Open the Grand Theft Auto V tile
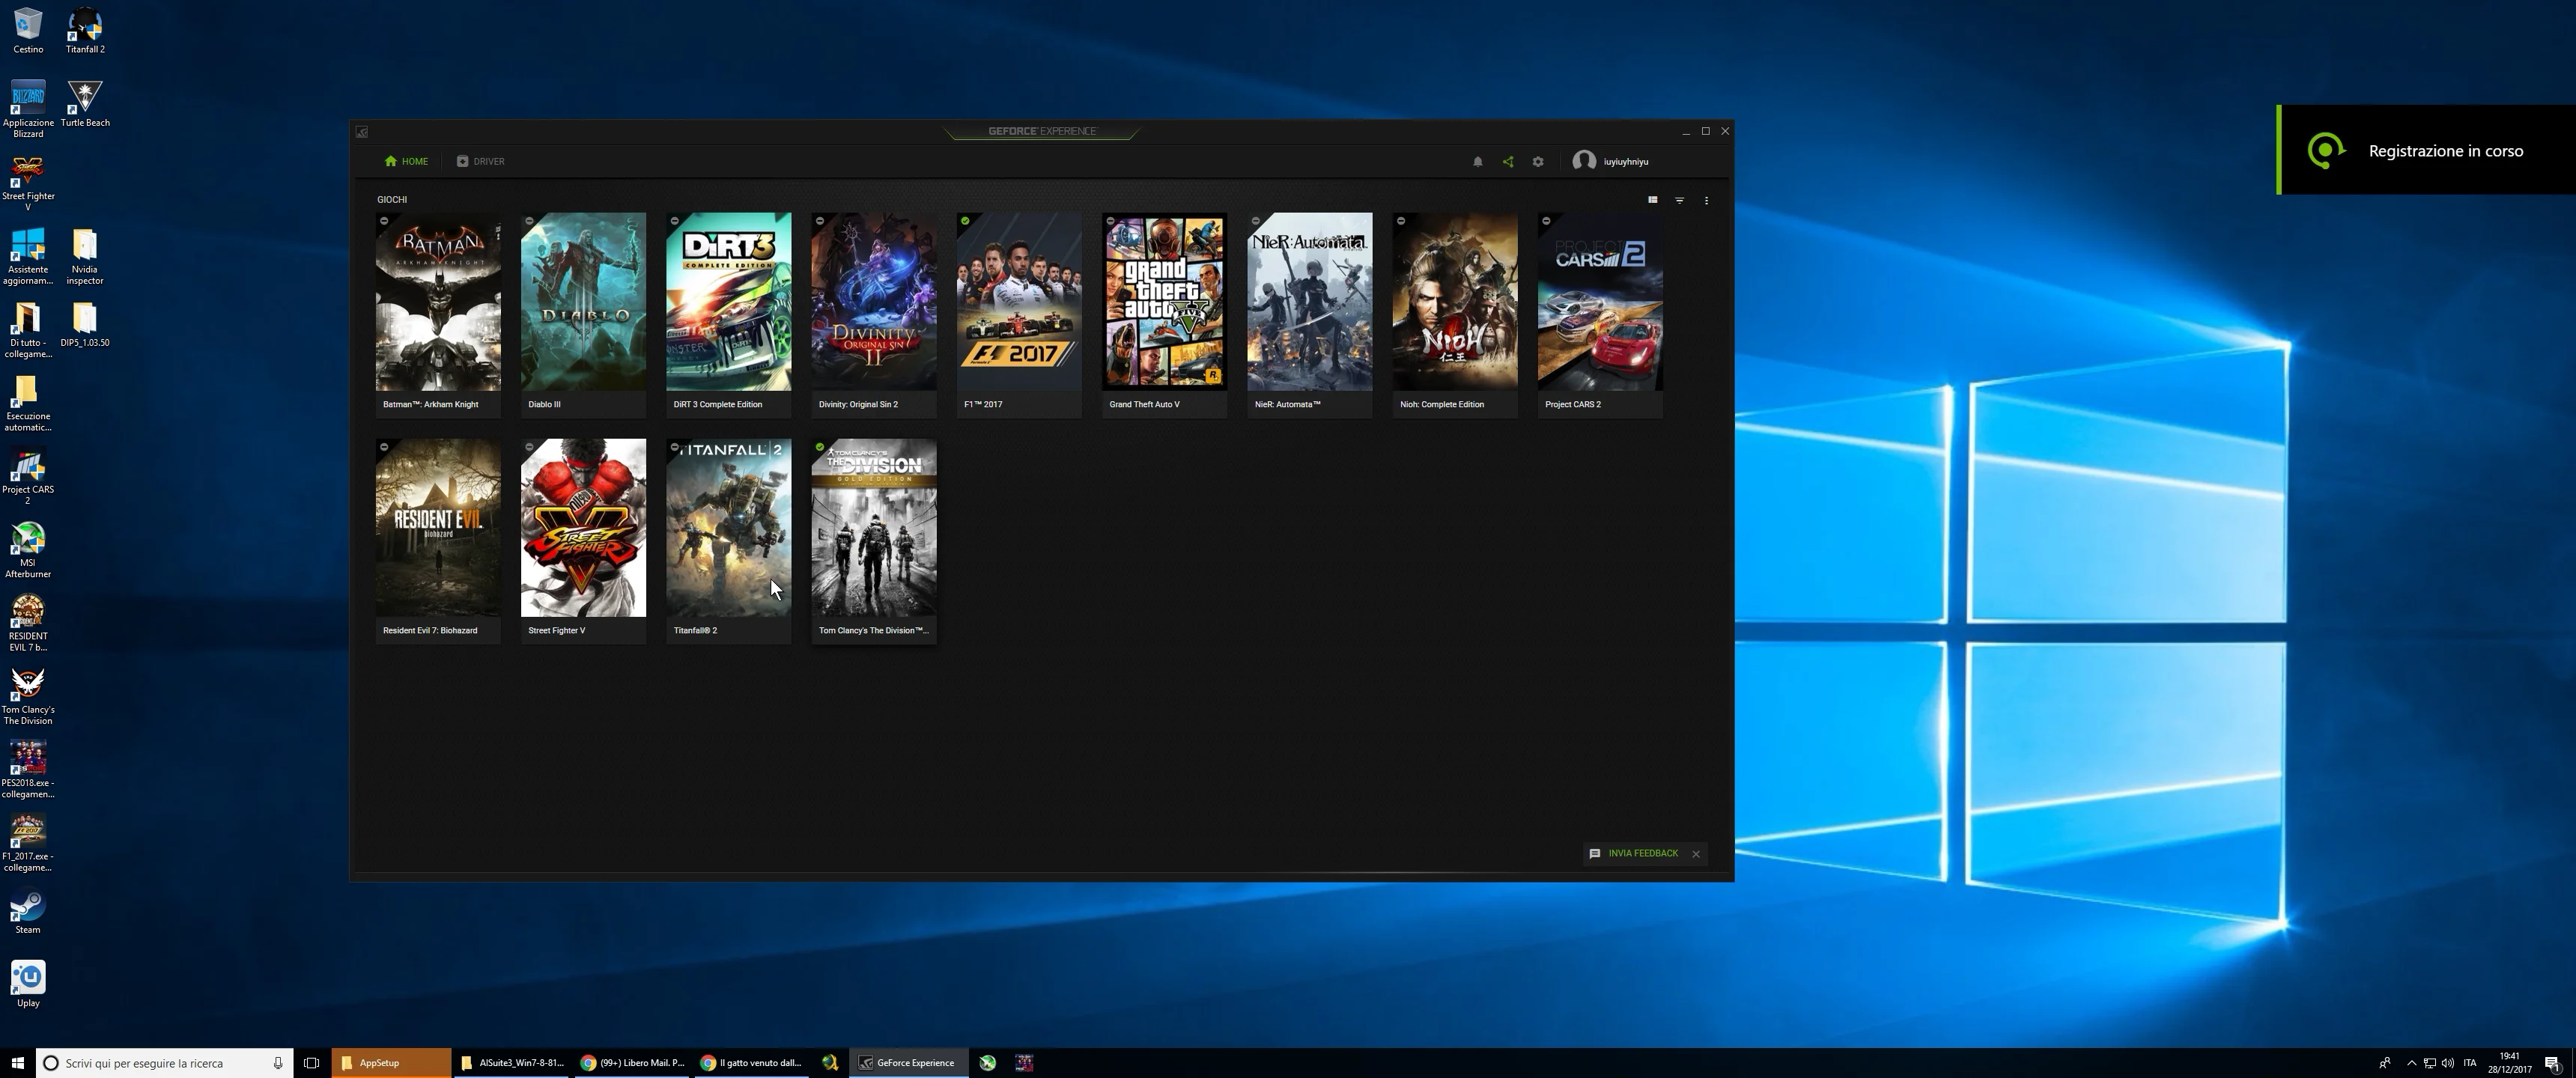2576x1078 pixels. pos(1164,301)
